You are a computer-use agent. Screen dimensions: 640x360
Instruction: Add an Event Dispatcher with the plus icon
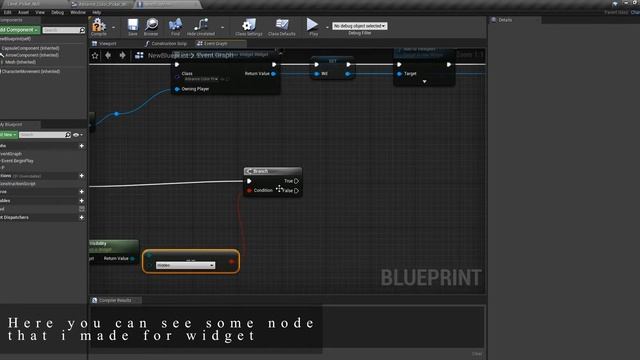coord(82,218)
